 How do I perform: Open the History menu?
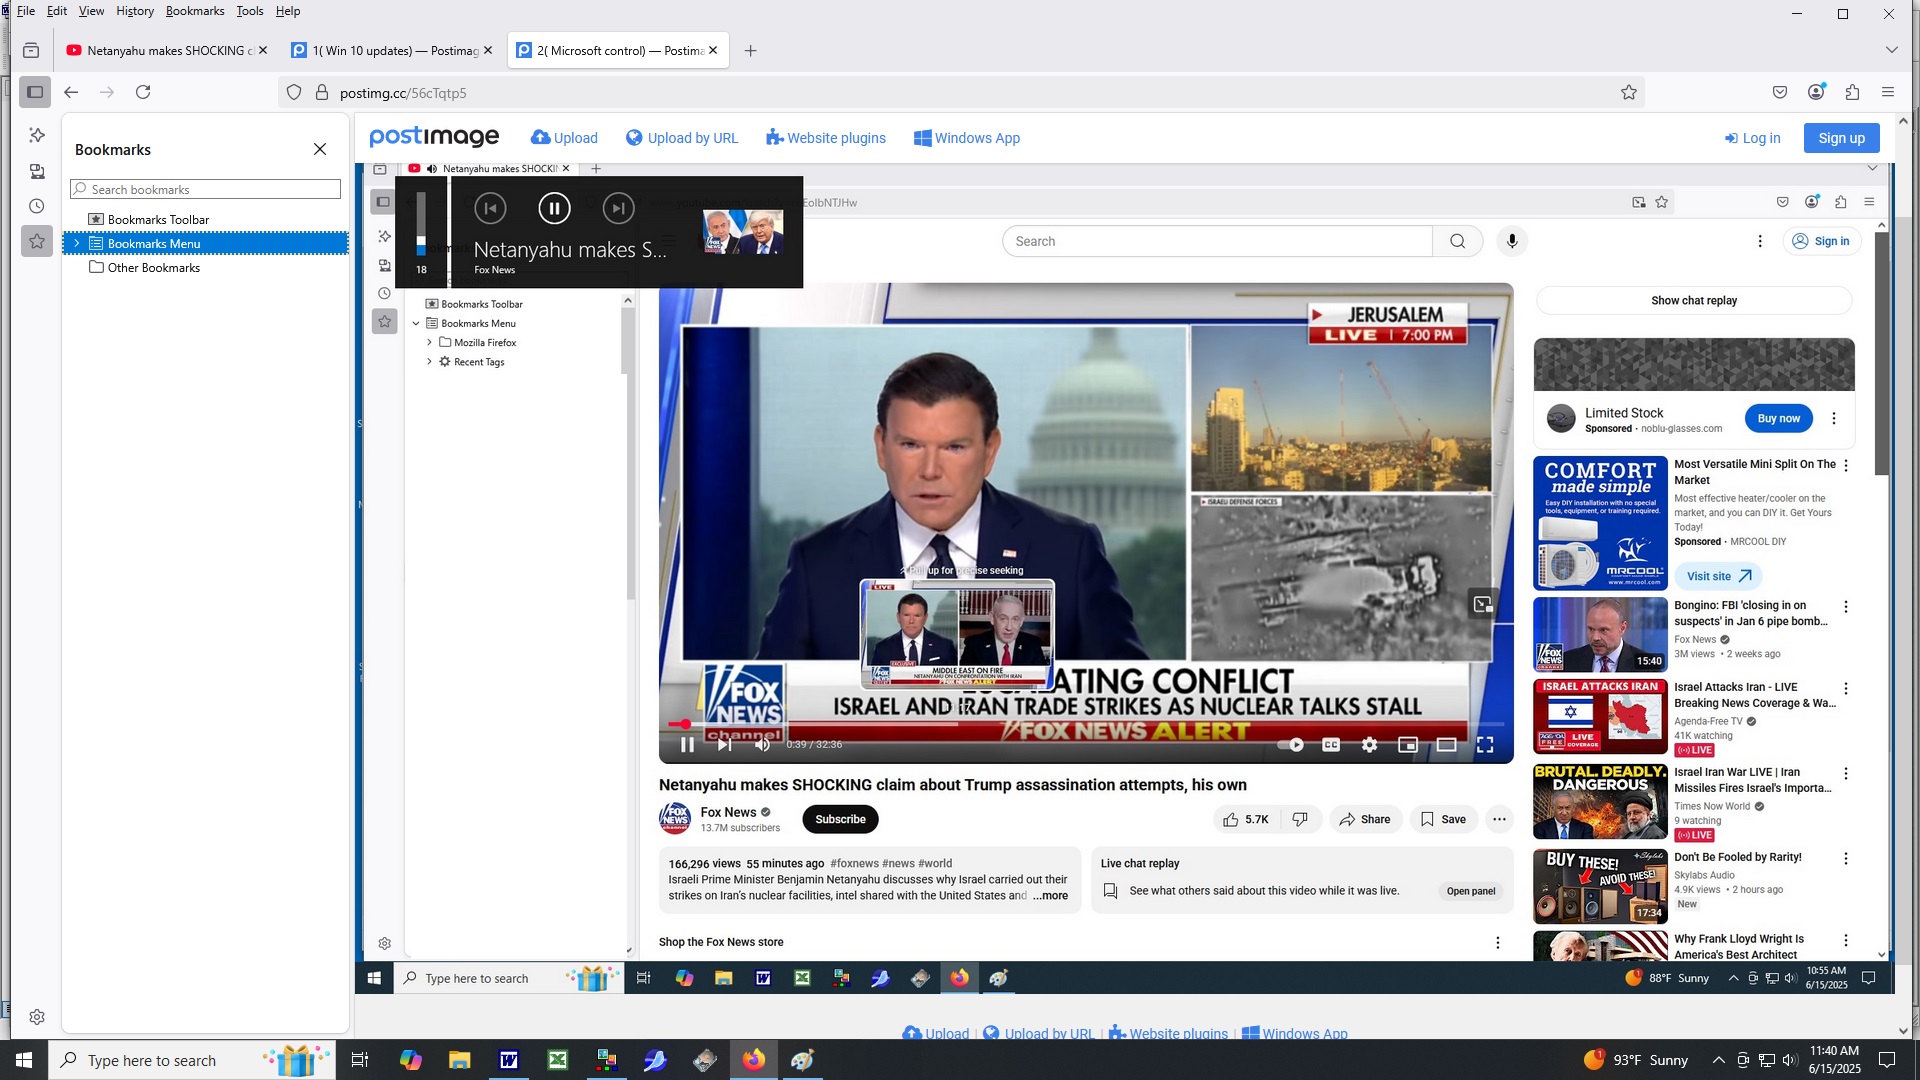135,11
